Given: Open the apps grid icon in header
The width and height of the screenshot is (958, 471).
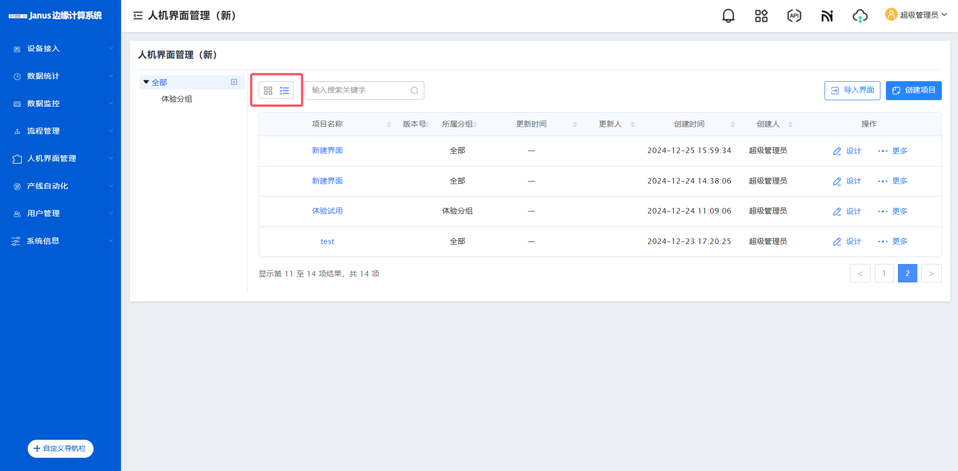Looking at the screenshot, I should [761, 16].
